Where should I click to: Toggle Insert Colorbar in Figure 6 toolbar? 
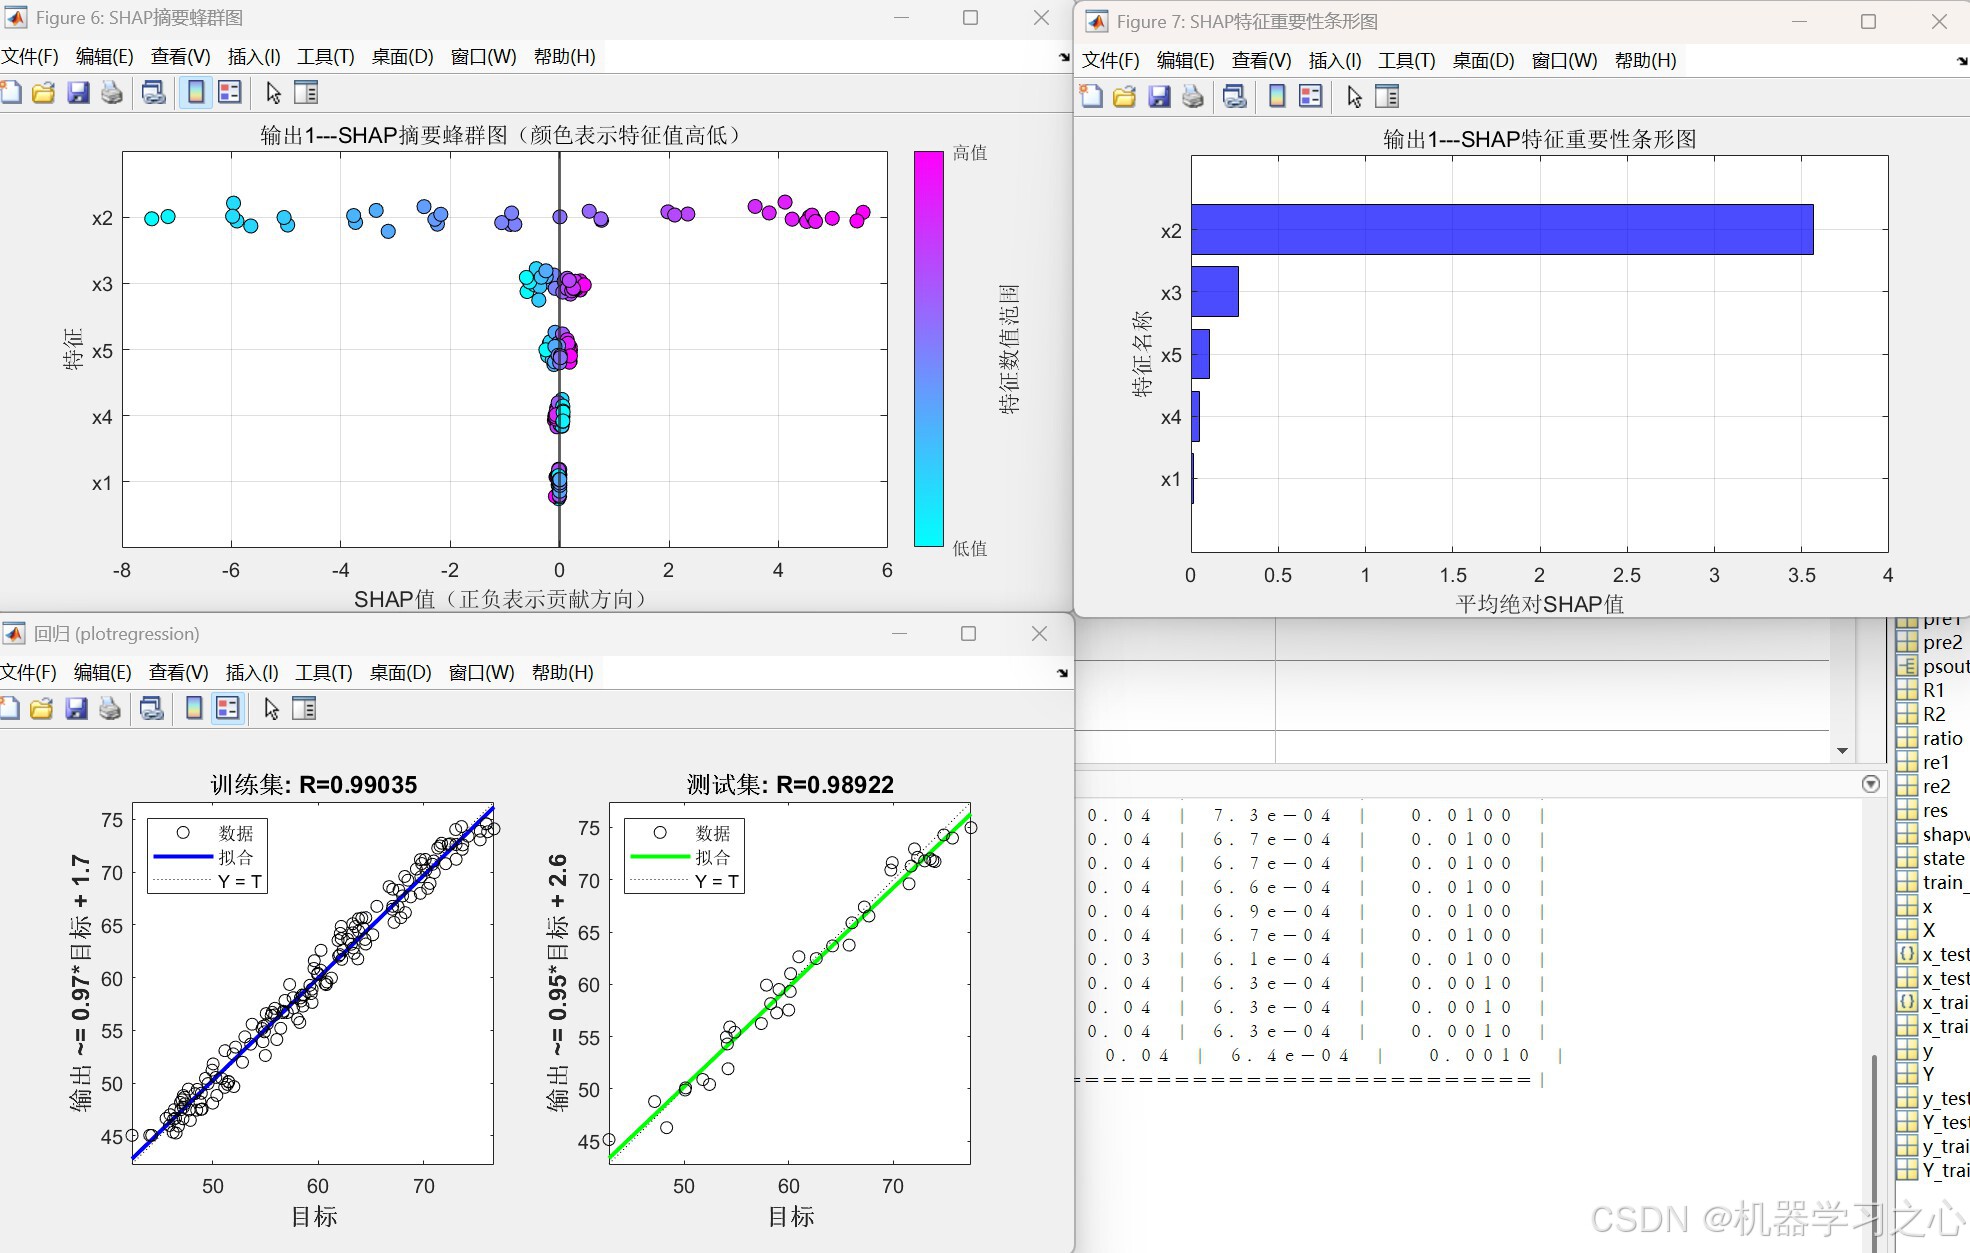coord(196,93)
